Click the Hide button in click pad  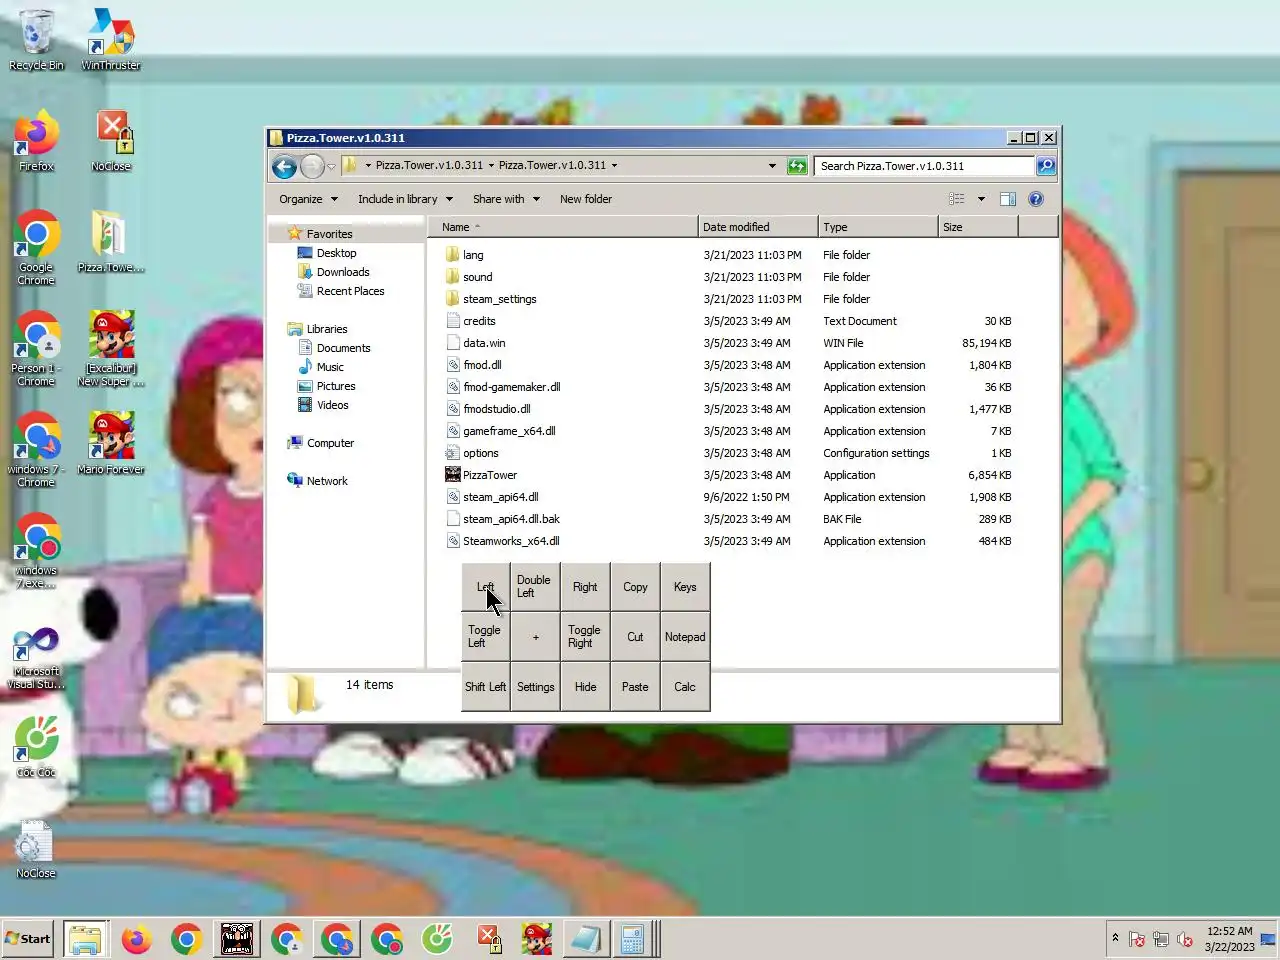[585, 687]
